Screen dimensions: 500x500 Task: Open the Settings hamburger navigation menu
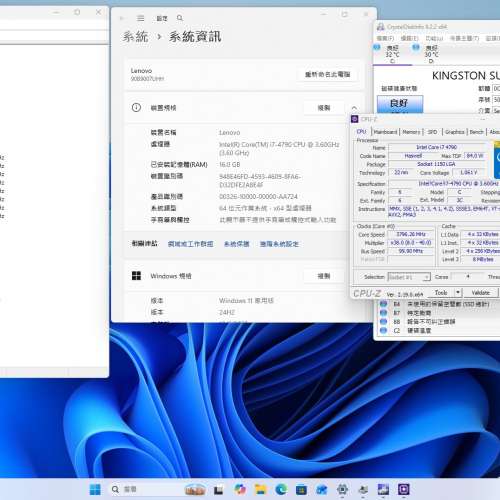coord(141,18)
